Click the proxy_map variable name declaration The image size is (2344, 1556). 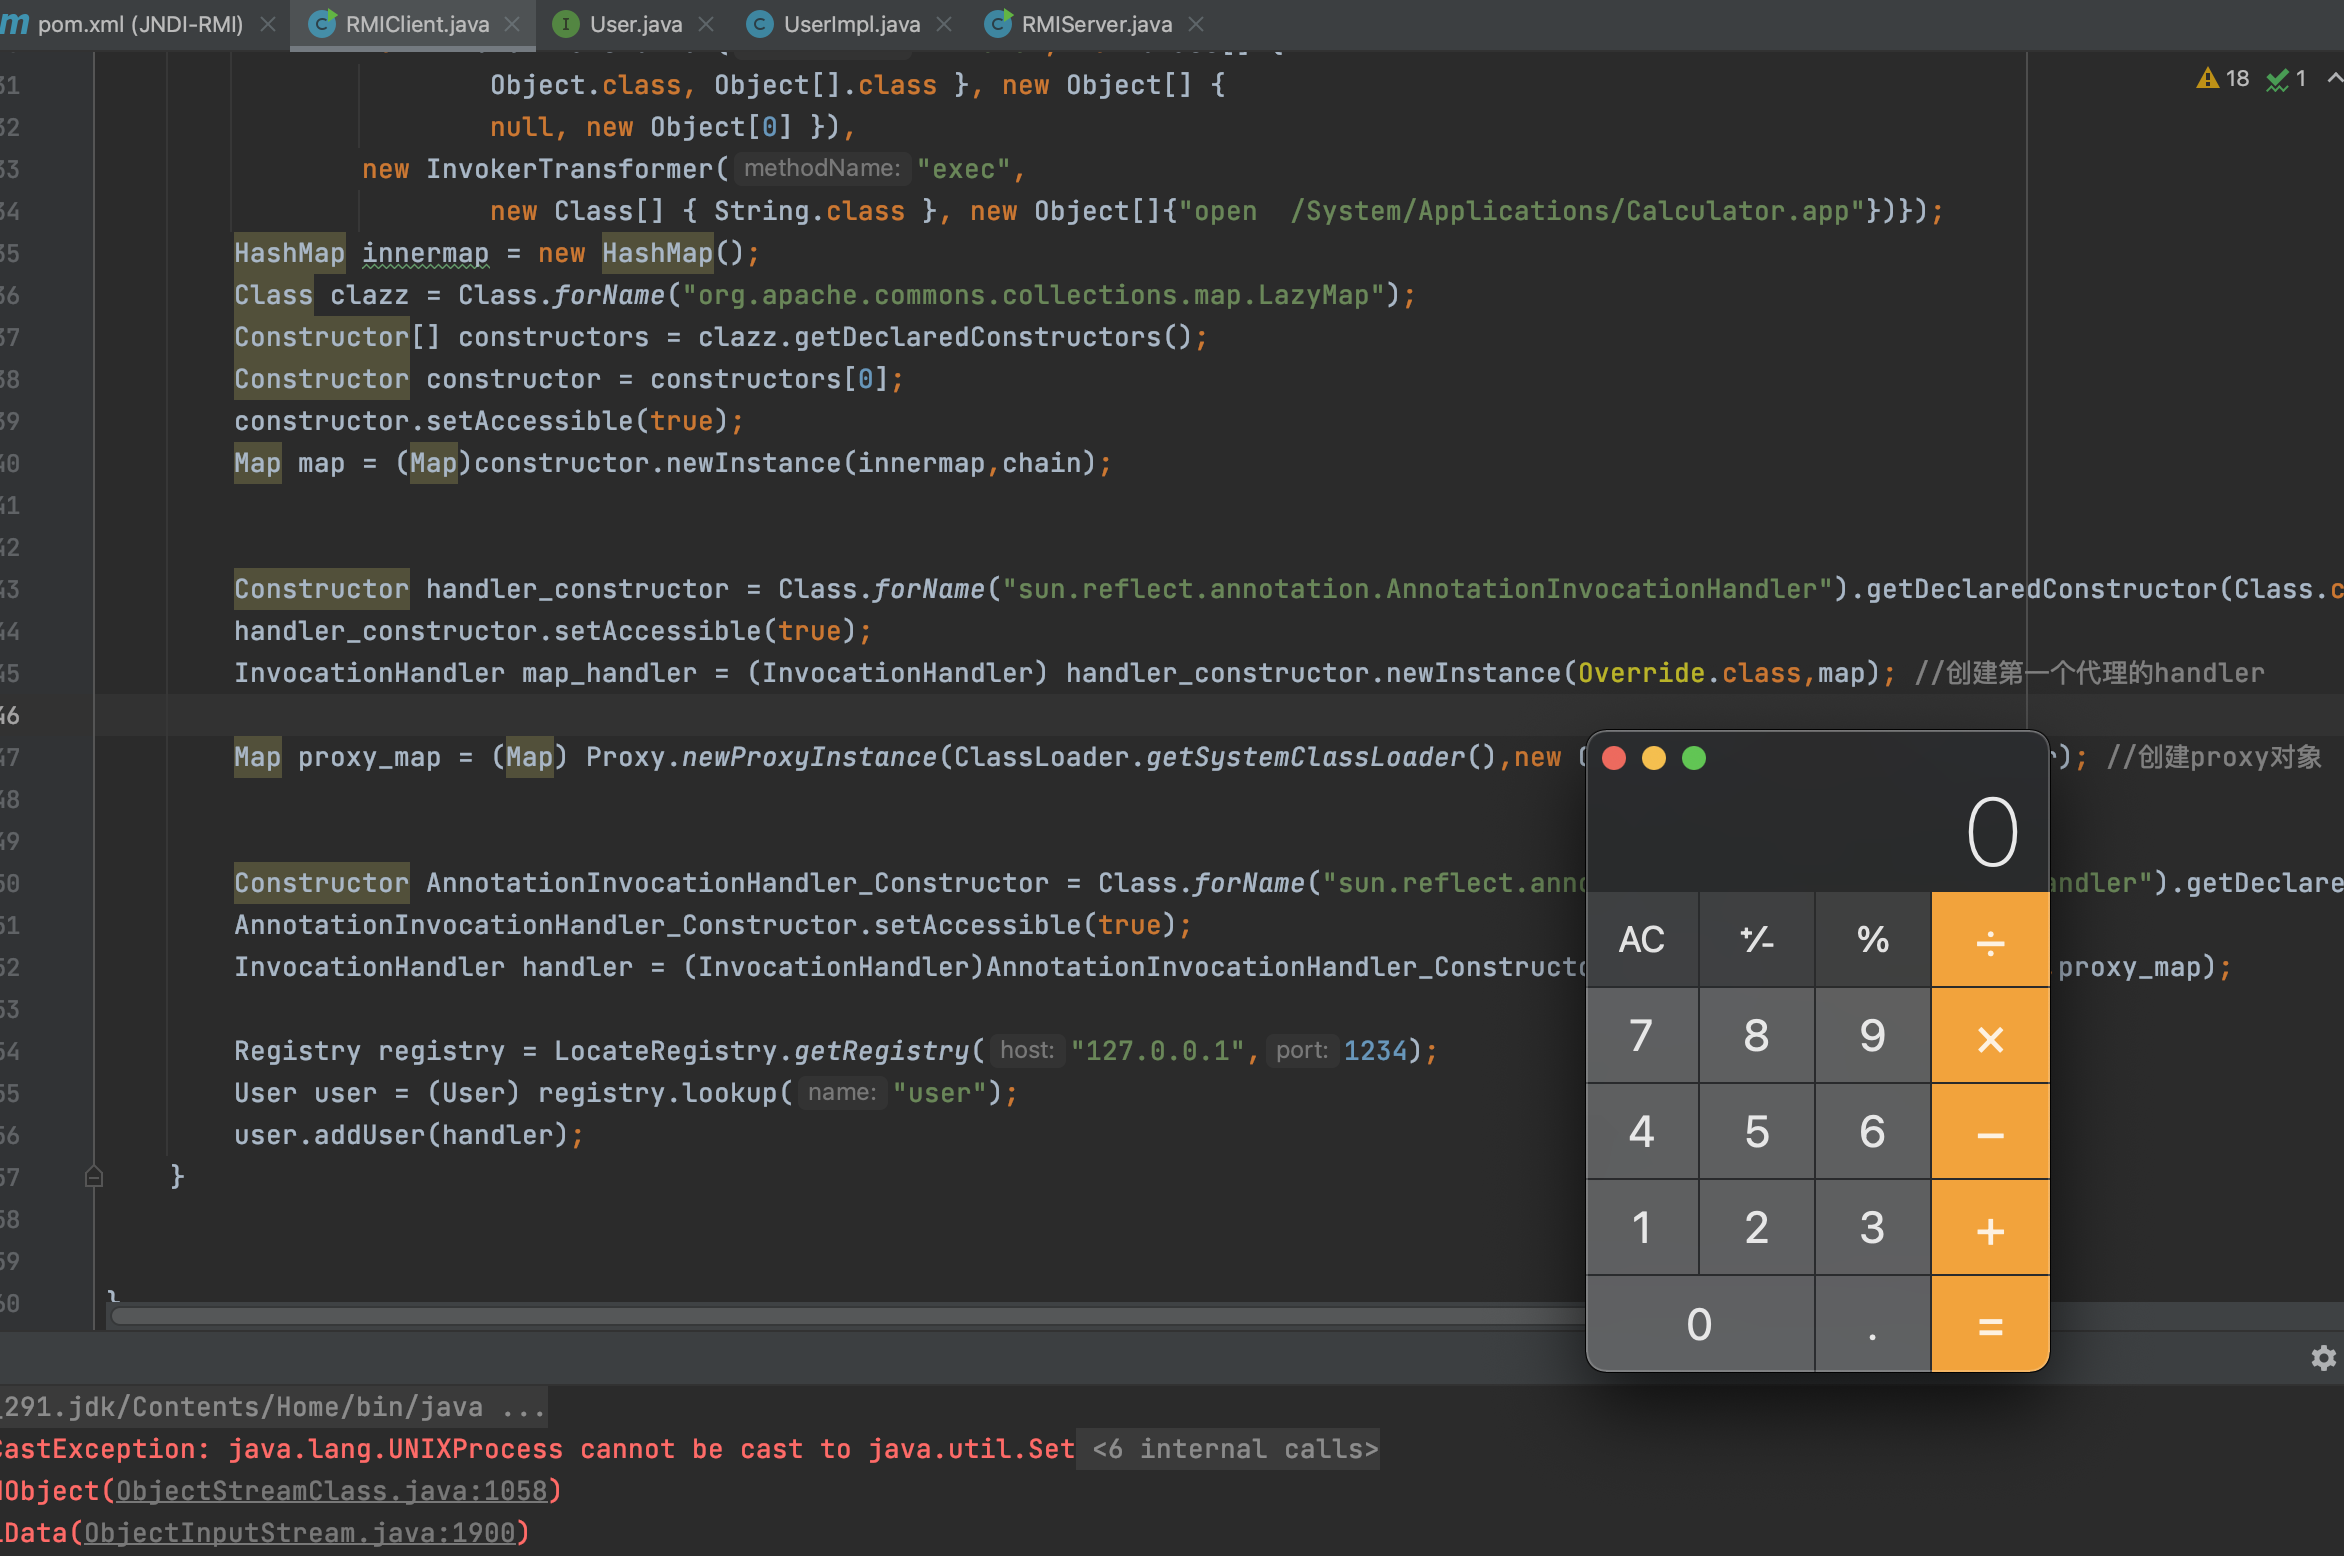369,757
